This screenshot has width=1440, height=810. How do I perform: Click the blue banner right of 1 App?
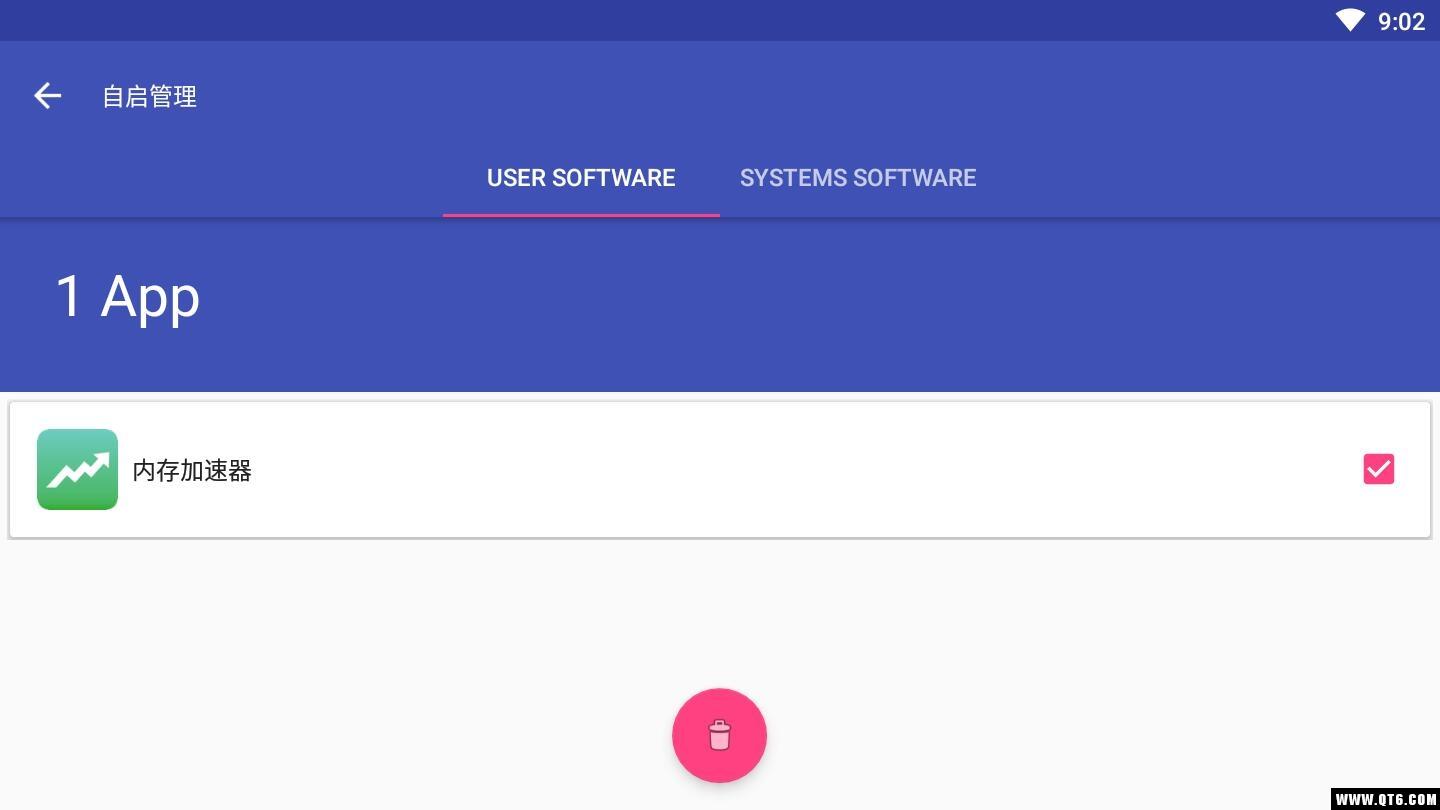[x=800, y=300]
